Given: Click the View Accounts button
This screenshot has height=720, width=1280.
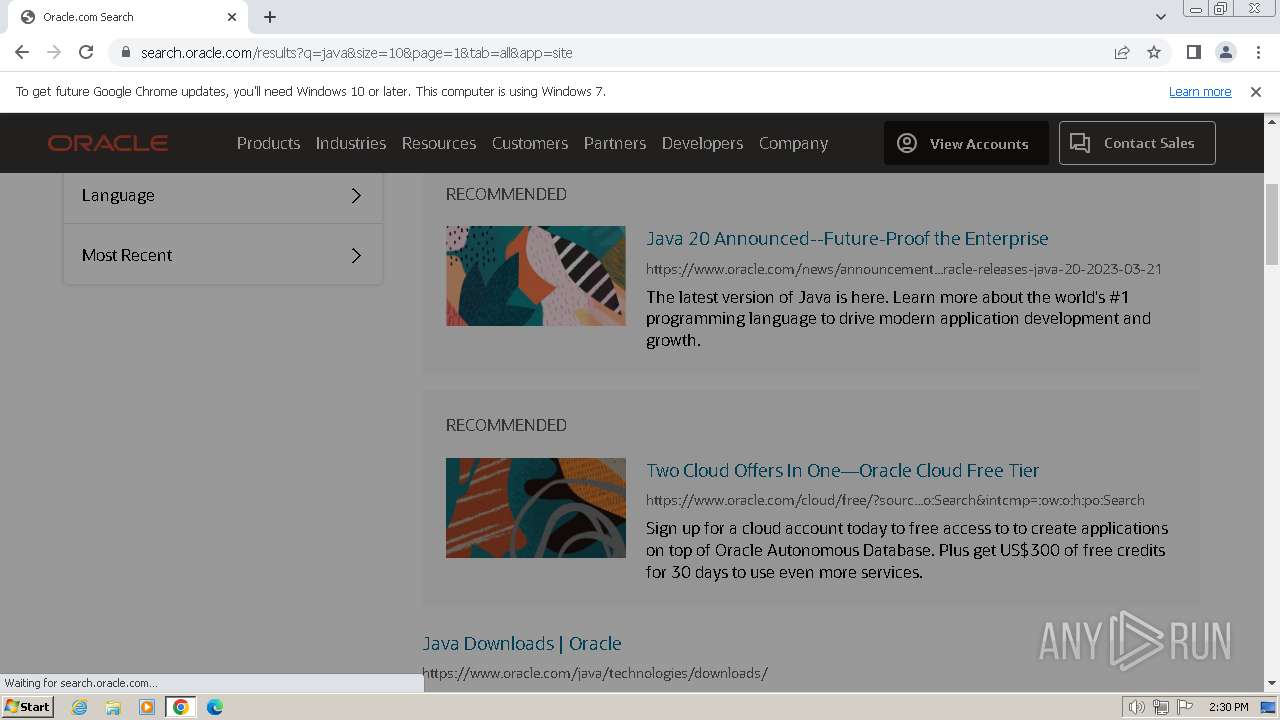Looking at the screenshot, I should pos(966,143).
